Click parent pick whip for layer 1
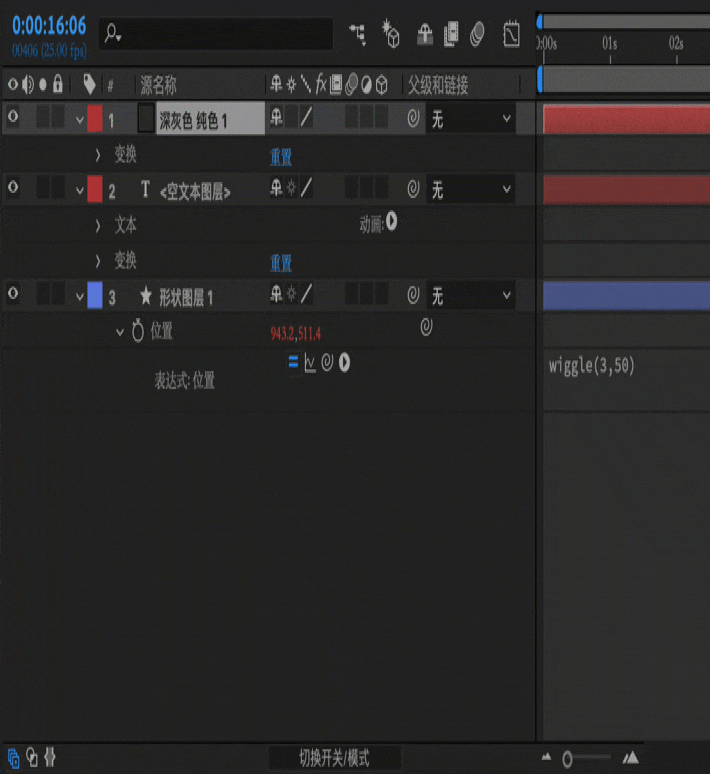Image resolution: width=710 pixels, height=774 pixels. [413, 118]
